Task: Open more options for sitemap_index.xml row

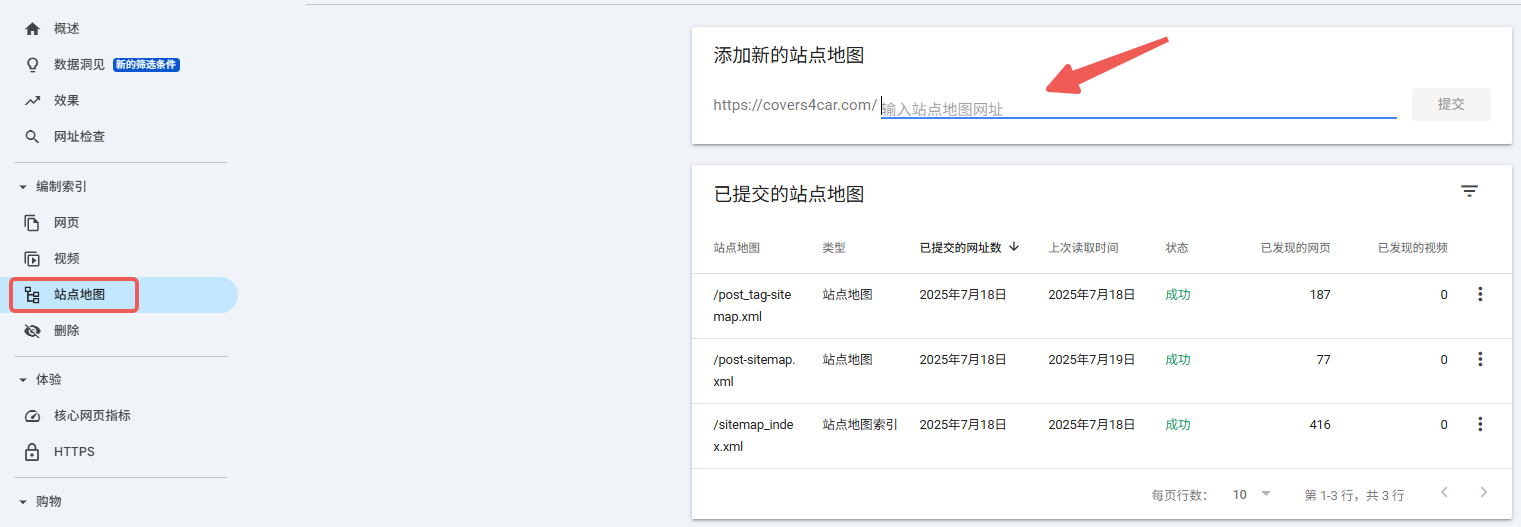Action: (x=1480, y=424)
